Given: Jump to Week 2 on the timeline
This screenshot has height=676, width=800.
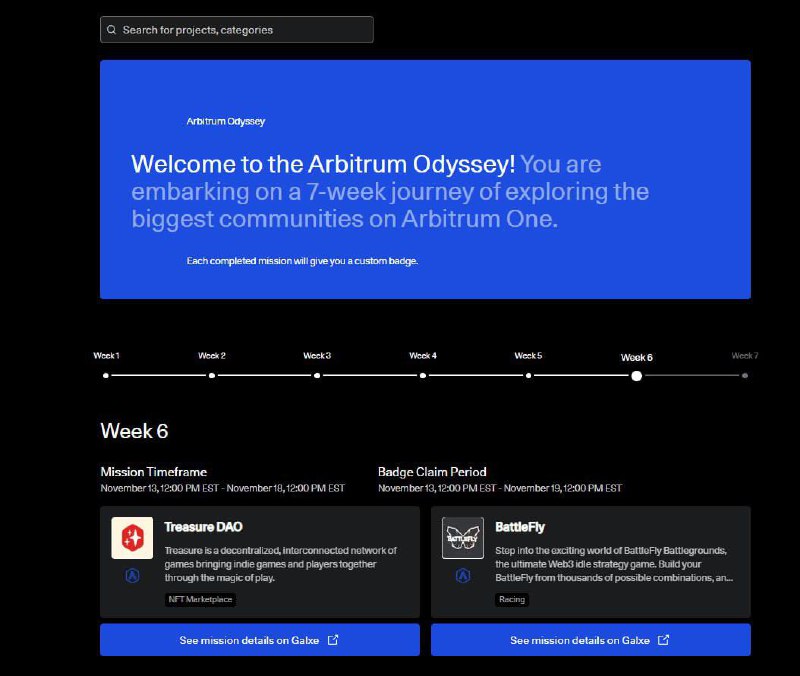Looking at the screenshot, I should (212, 375).
